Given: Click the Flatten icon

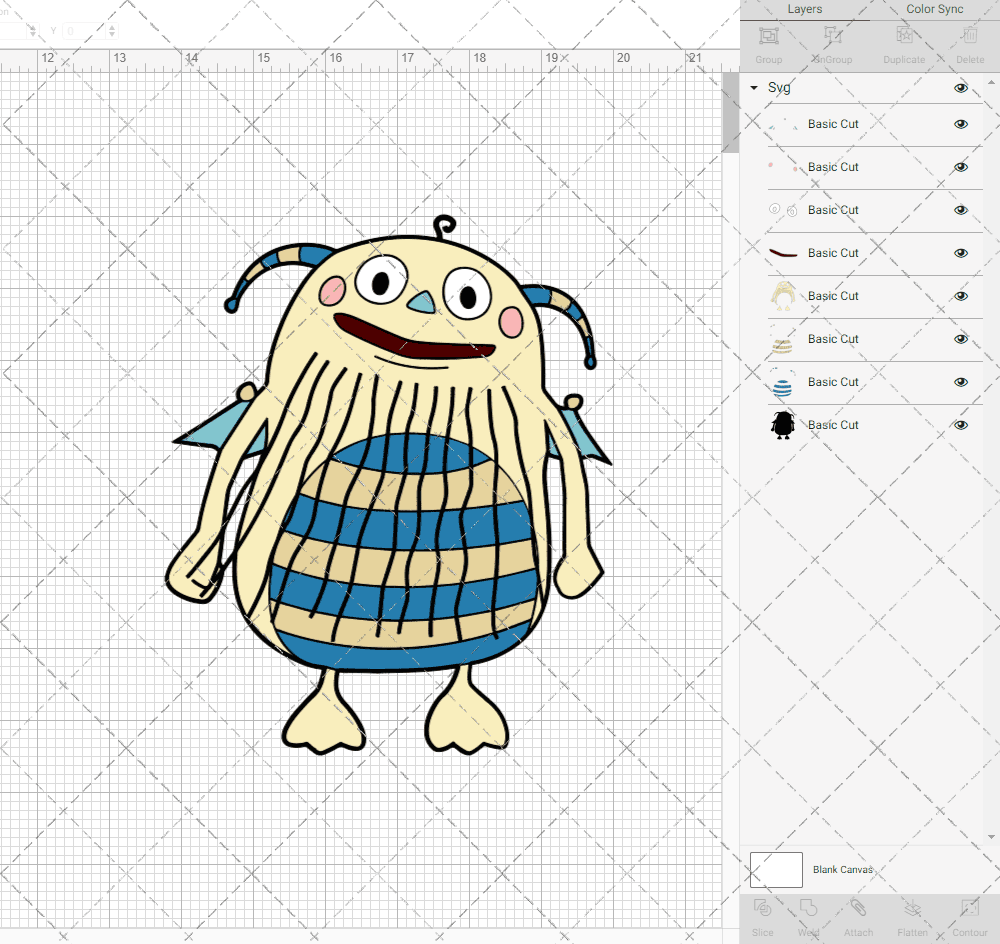Looking at the screenshot, I should [x=913, y=908].
